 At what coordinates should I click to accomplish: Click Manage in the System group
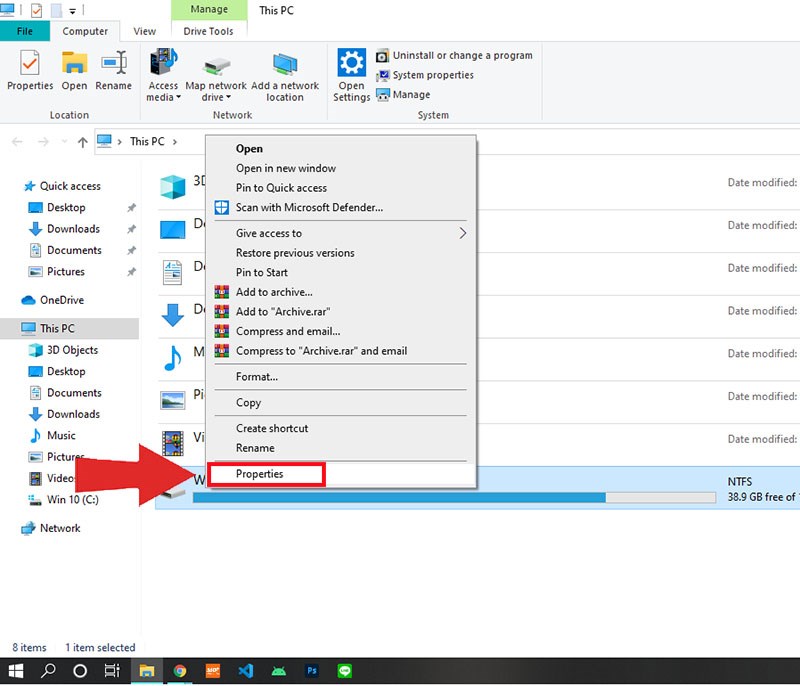(x=403, y=94)
